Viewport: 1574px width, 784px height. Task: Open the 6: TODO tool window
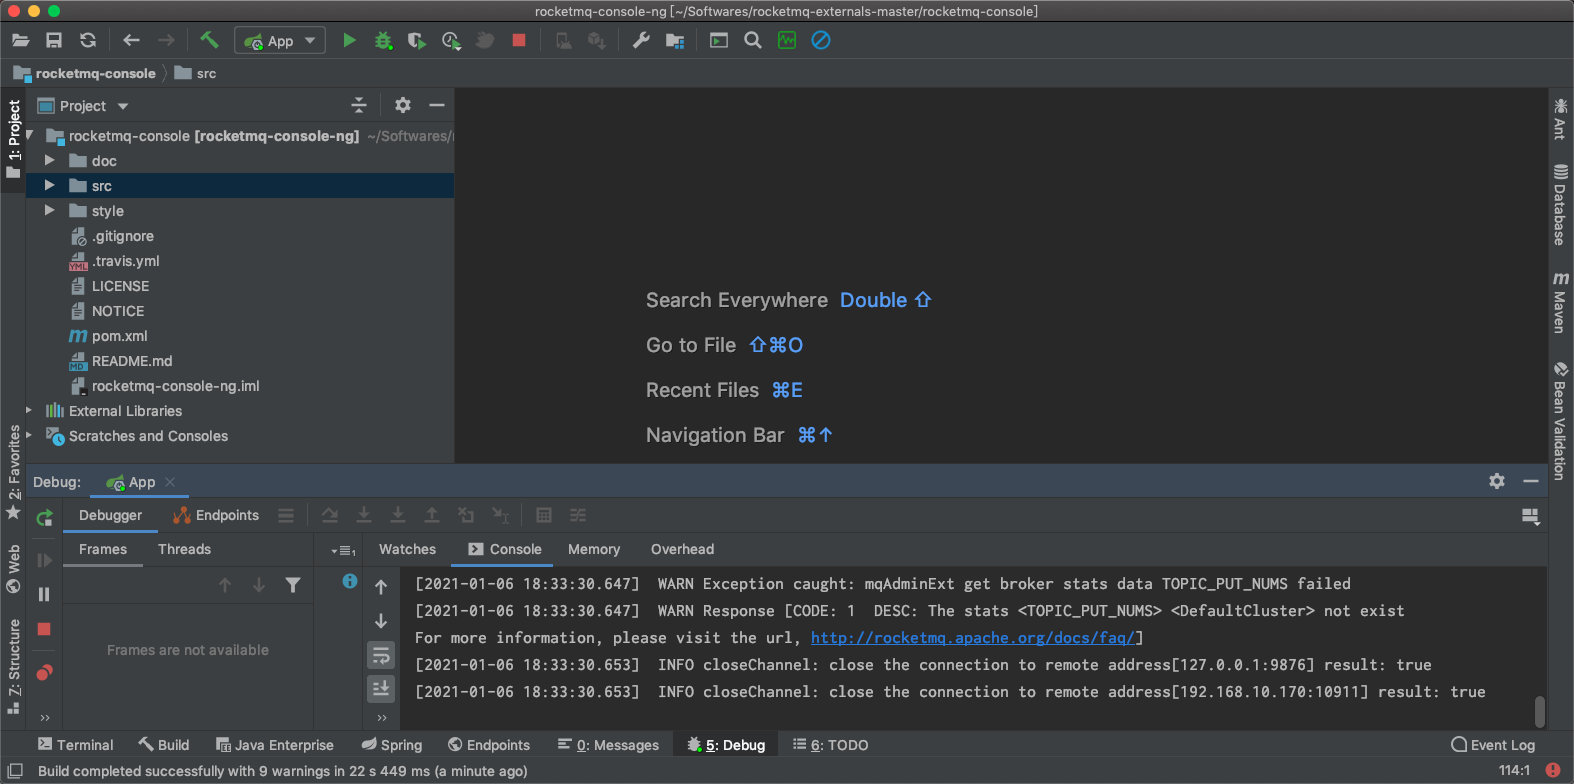(x=831, y=745)
